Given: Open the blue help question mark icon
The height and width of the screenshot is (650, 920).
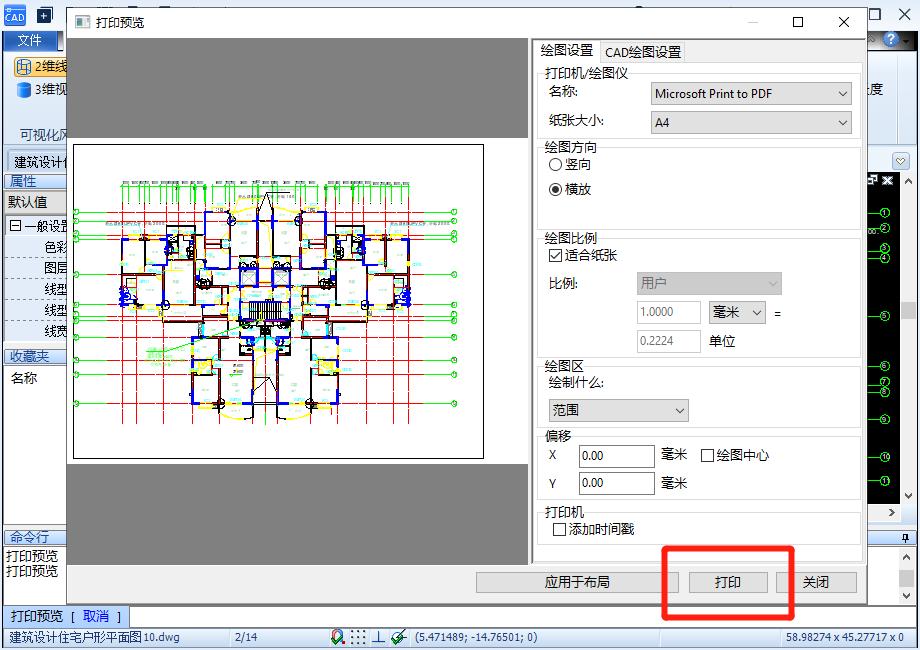Looking at the screenshot, I should 891,39.
